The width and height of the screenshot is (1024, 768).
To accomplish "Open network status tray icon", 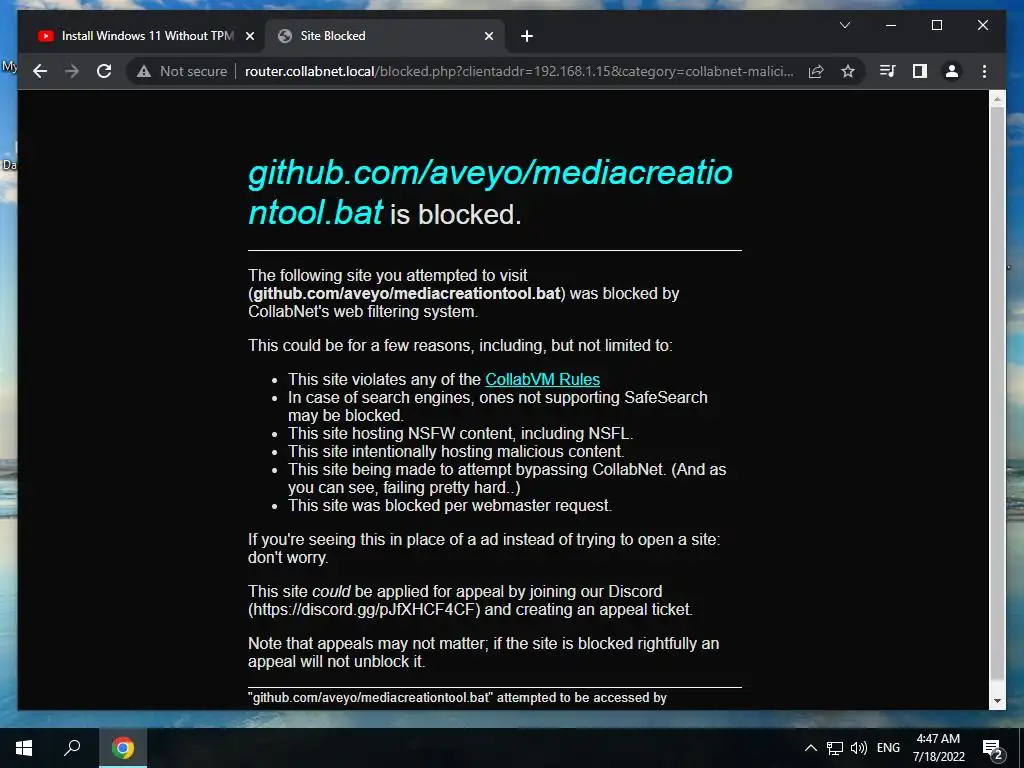I will [835, 748].
